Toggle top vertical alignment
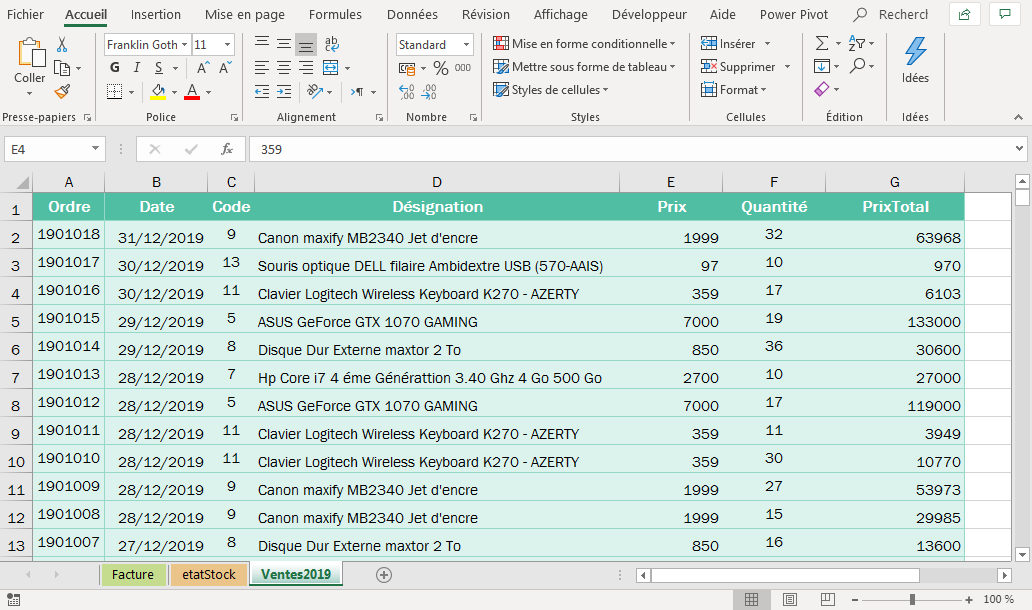The width and height of the screenshot is (1032, 610). point(262,44)
